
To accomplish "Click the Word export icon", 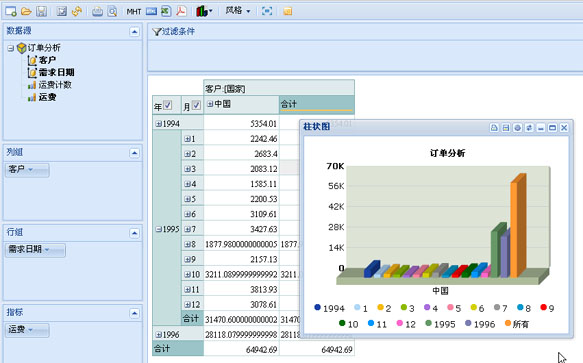I will [151, 12].
